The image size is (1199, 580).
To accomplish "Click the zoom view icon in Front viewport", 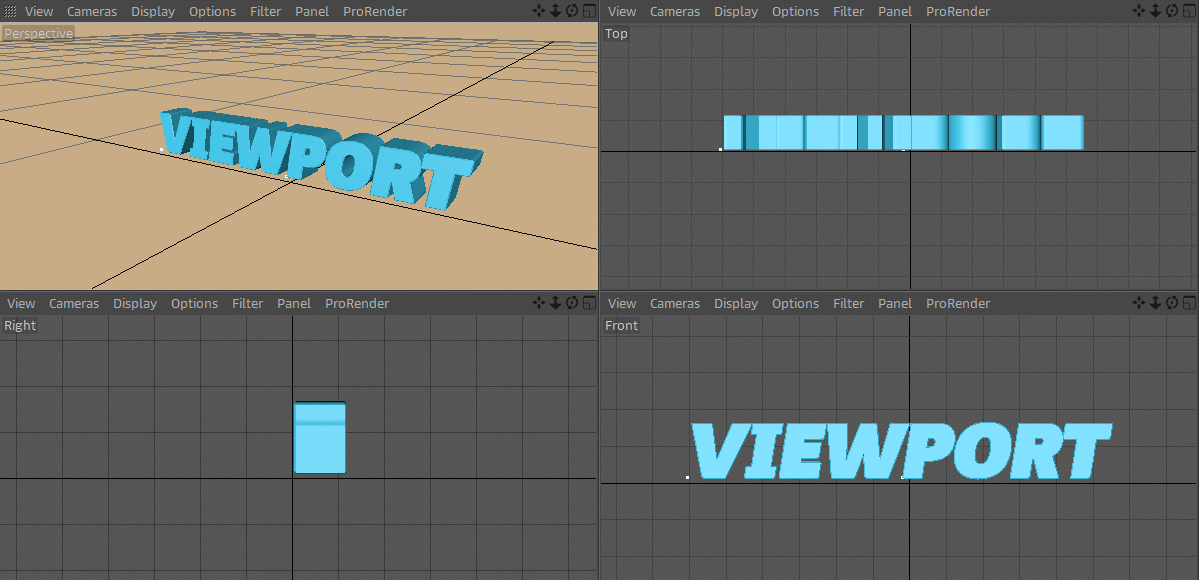I will click(x=1155, y=302).
